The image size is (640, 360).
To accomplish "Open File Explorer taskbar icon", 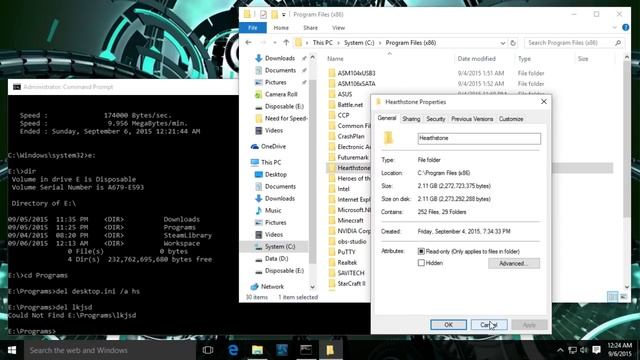I will click(257, 350).
